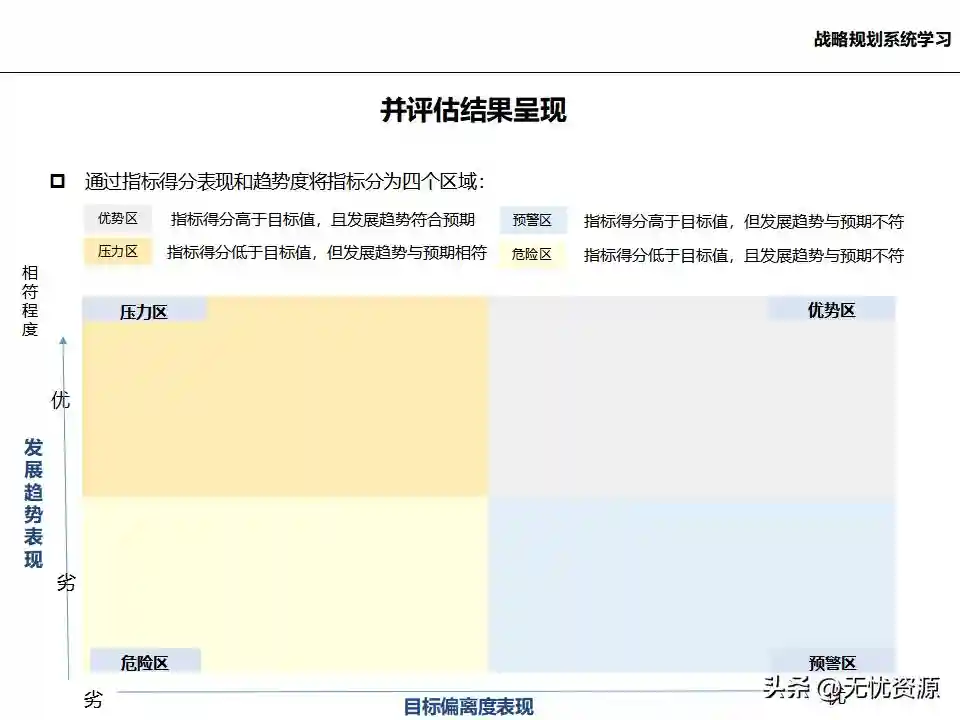Select the 危险区 legend box in yellow
Screen dimensions: 960x720
click(x=532, y=254)
